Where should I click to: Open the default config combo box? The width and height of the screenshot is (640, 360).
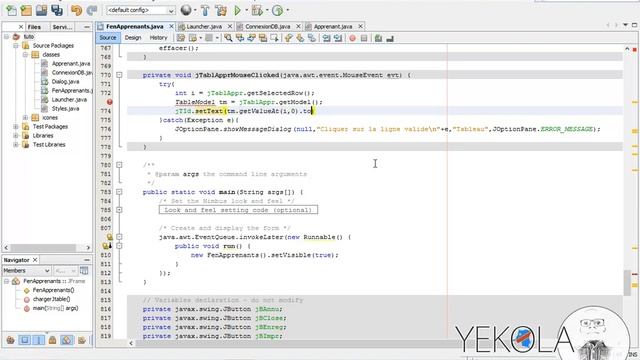(x=141, y=10)
